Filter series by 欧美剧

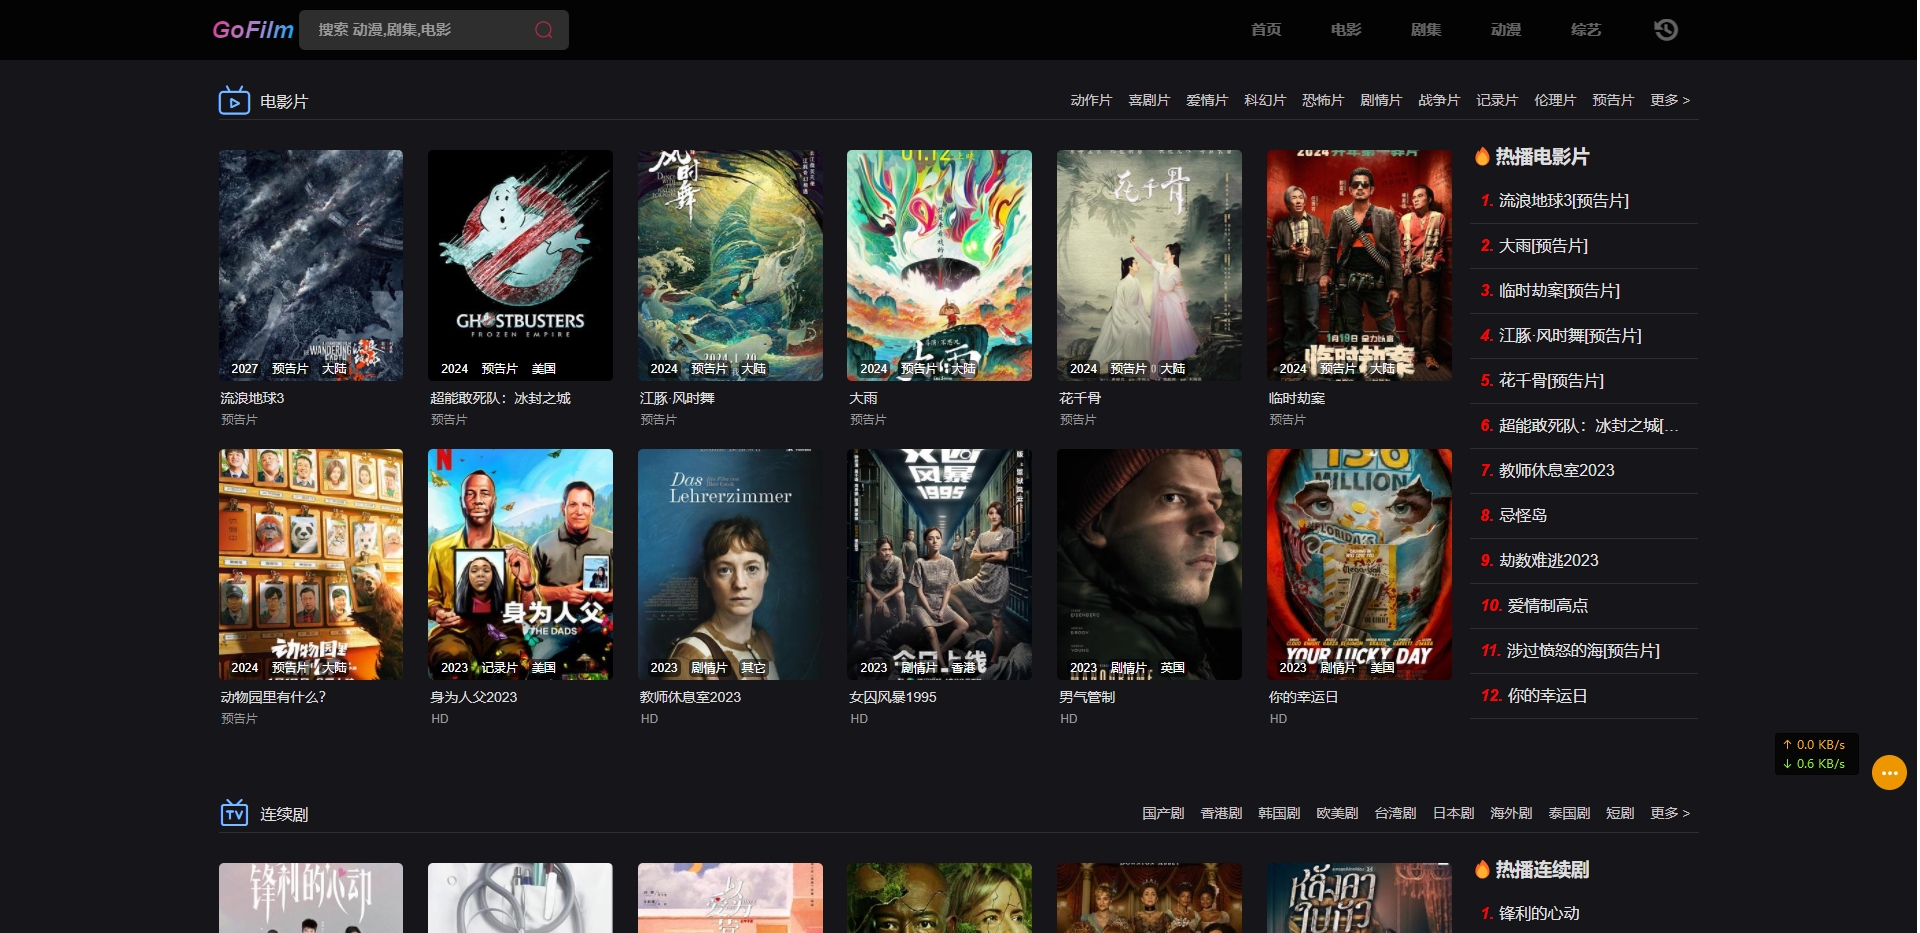1337,813
